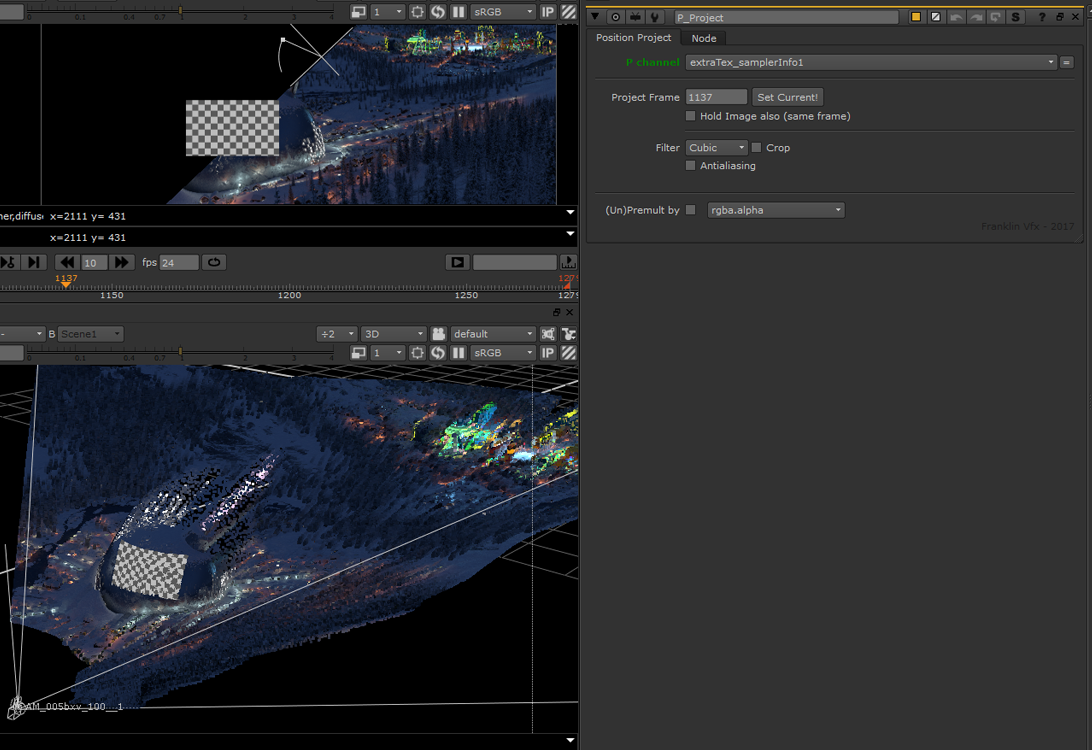
Task: Click the fps input field showing 24
Action: coord(177,262)
